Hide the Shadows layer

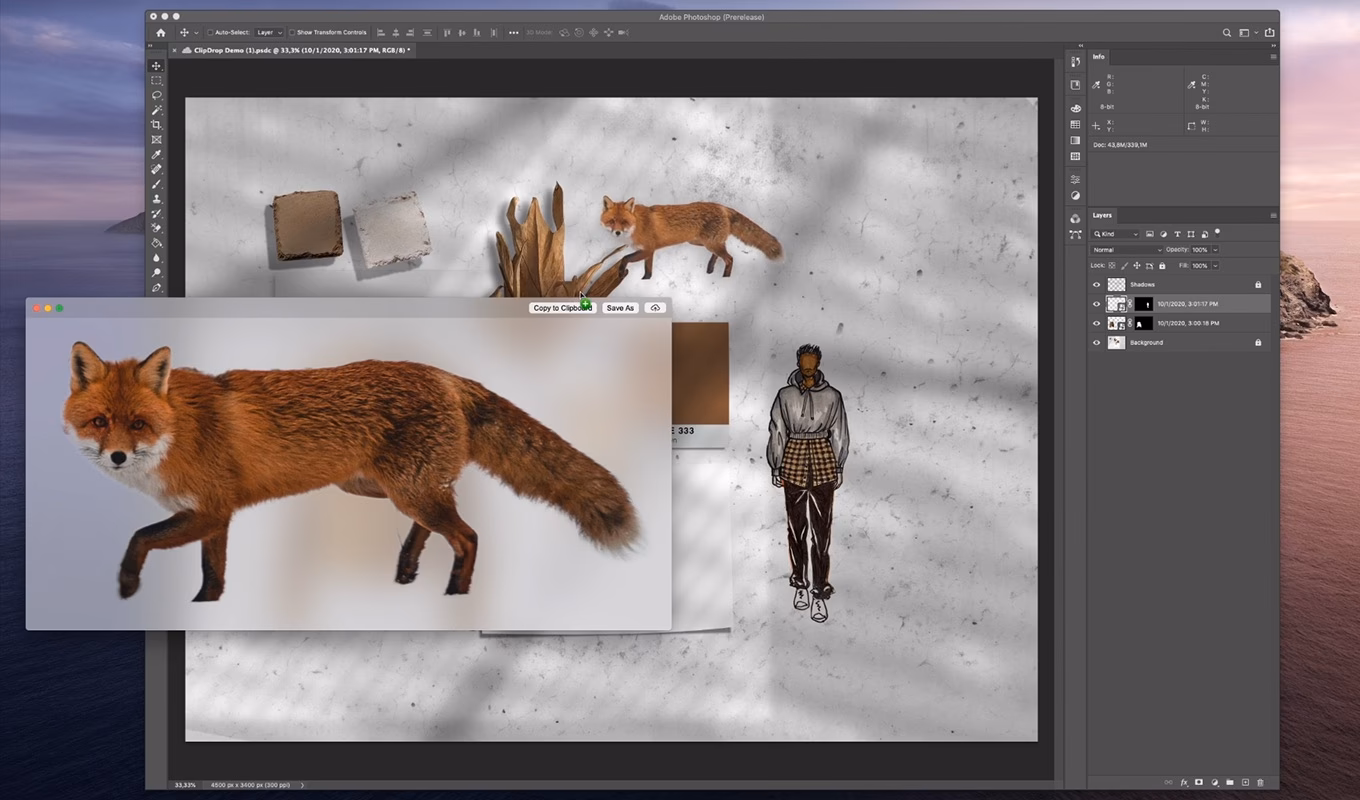click(1097, 285)
